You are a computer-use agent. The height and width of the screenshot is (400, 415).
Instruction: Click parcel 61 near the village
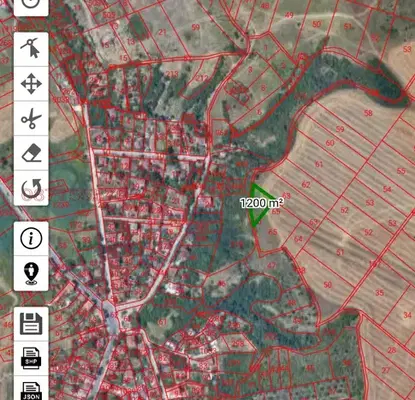162,322
